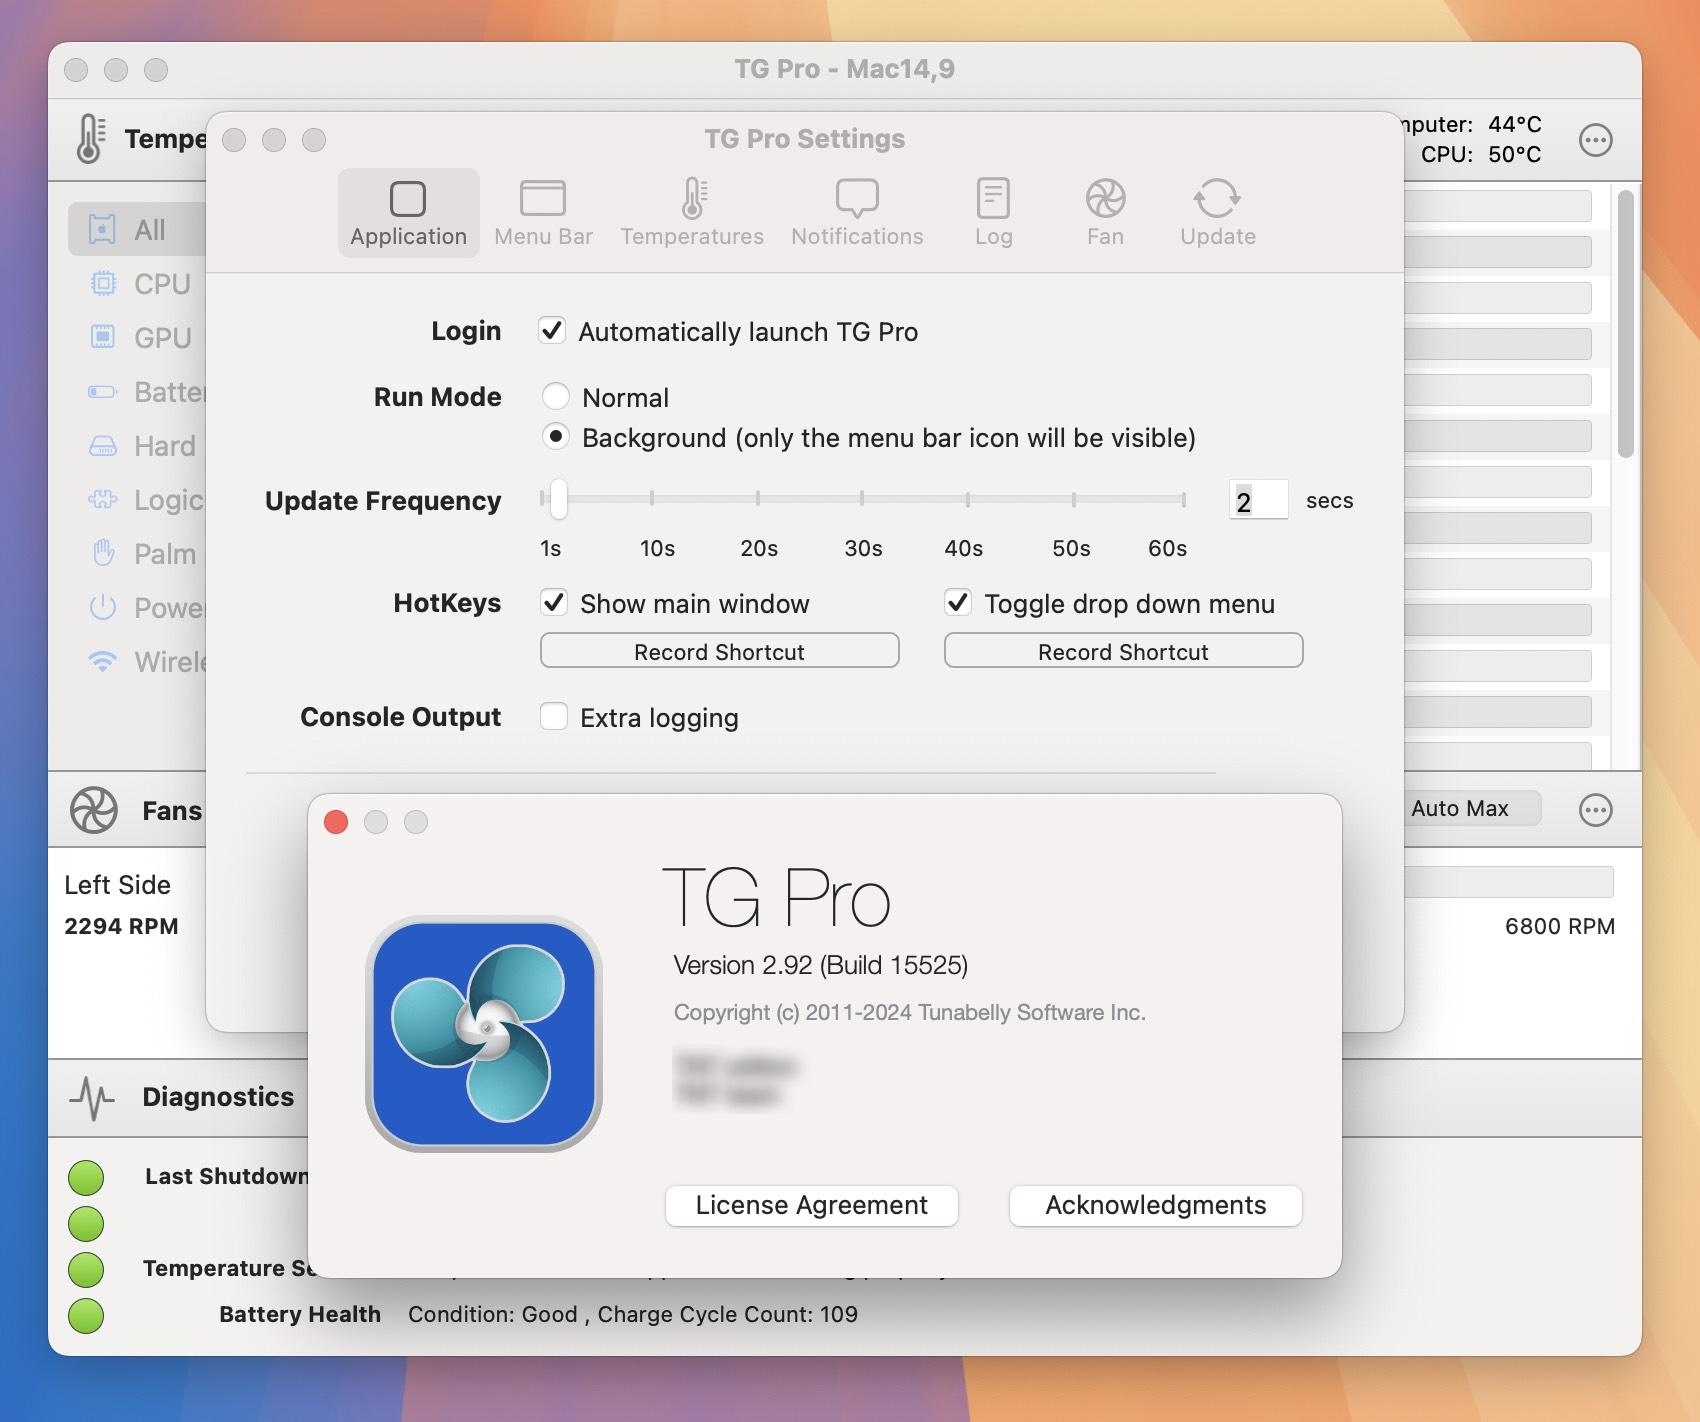Open the Acknowledgments
Viewport: 1700px width, 1422px height.
(1156, 1205)
